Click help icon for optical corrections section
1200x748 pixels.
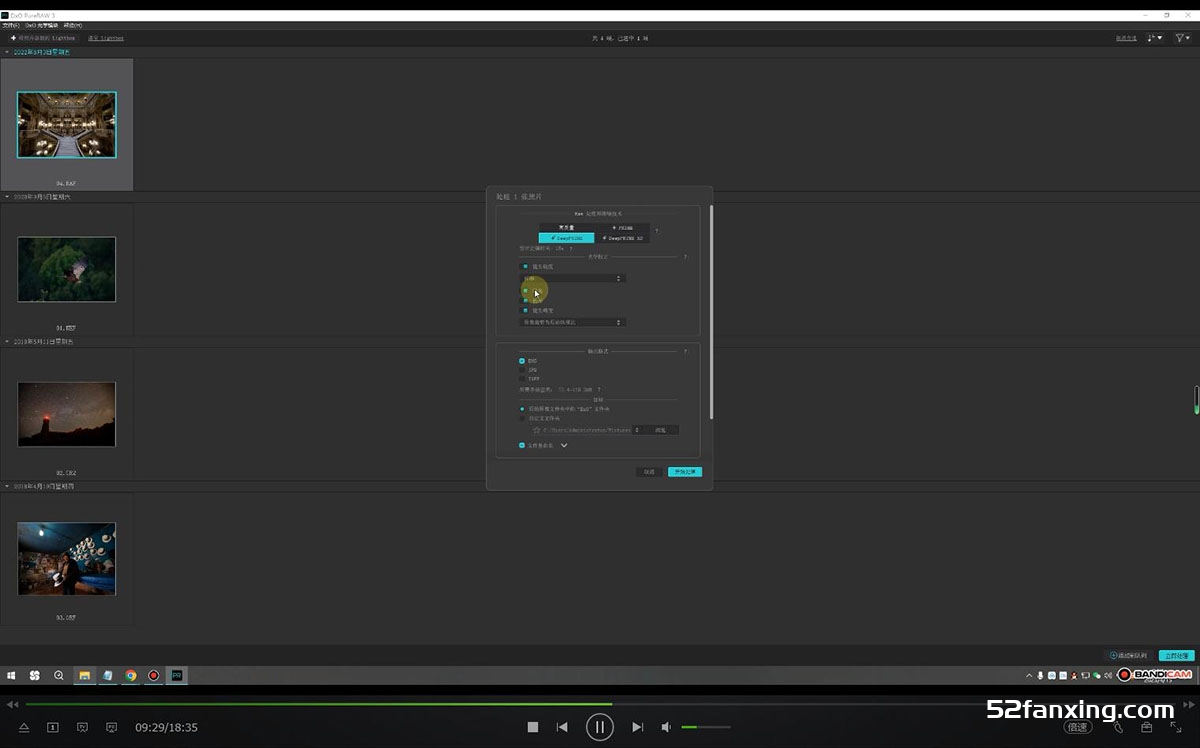tap(685, 257)
